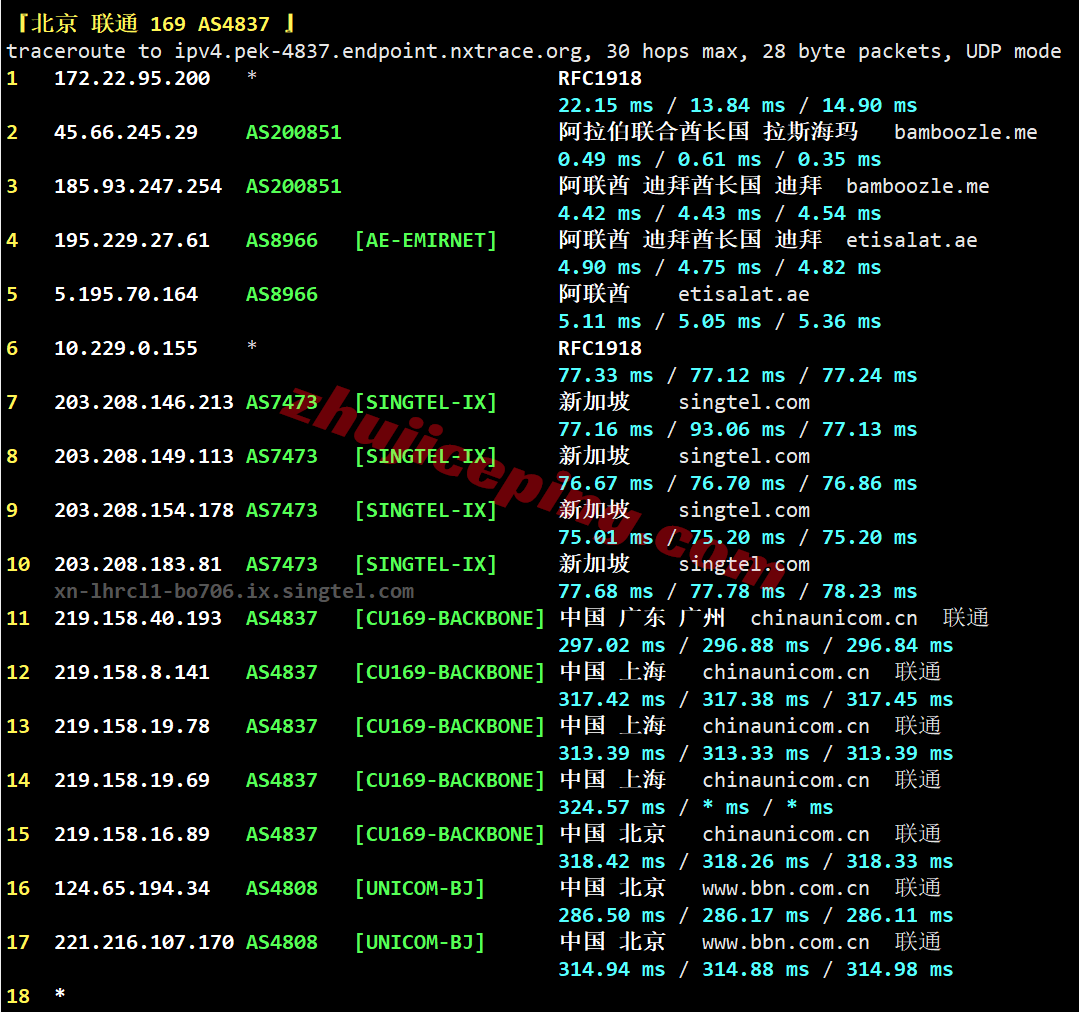Click IP address 5.195.70.164 at hop 5
Screen dimensions: 1079x1012
(126, 294)
